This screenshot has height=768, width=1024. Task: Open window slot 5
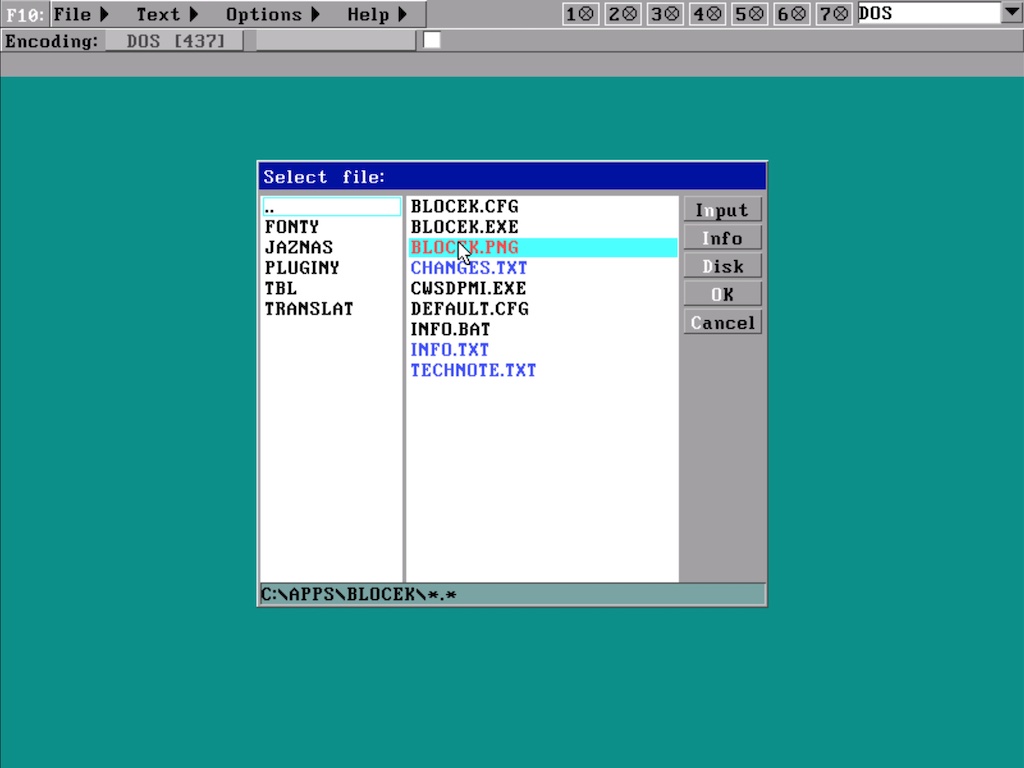coord(749,14)
